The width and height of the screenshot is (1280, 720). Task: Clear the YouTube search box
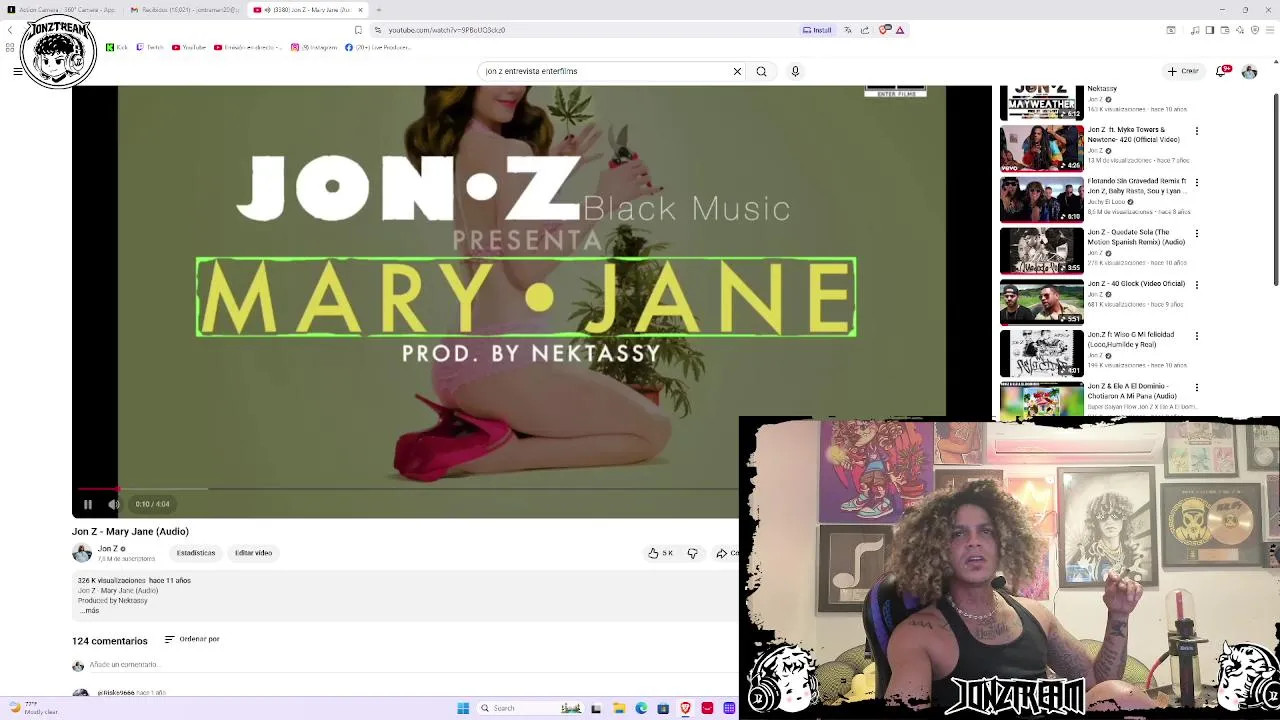[737, 71]
